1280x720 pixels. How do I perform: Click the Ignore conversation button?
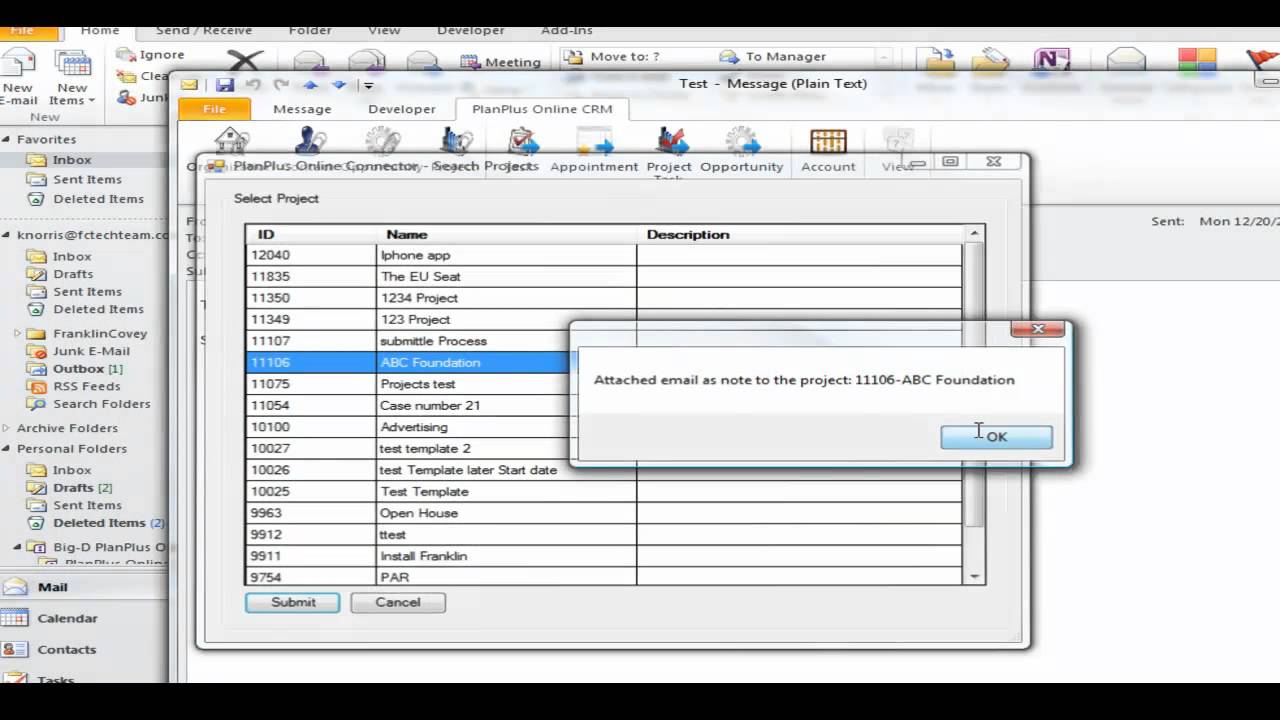(151, 55)
